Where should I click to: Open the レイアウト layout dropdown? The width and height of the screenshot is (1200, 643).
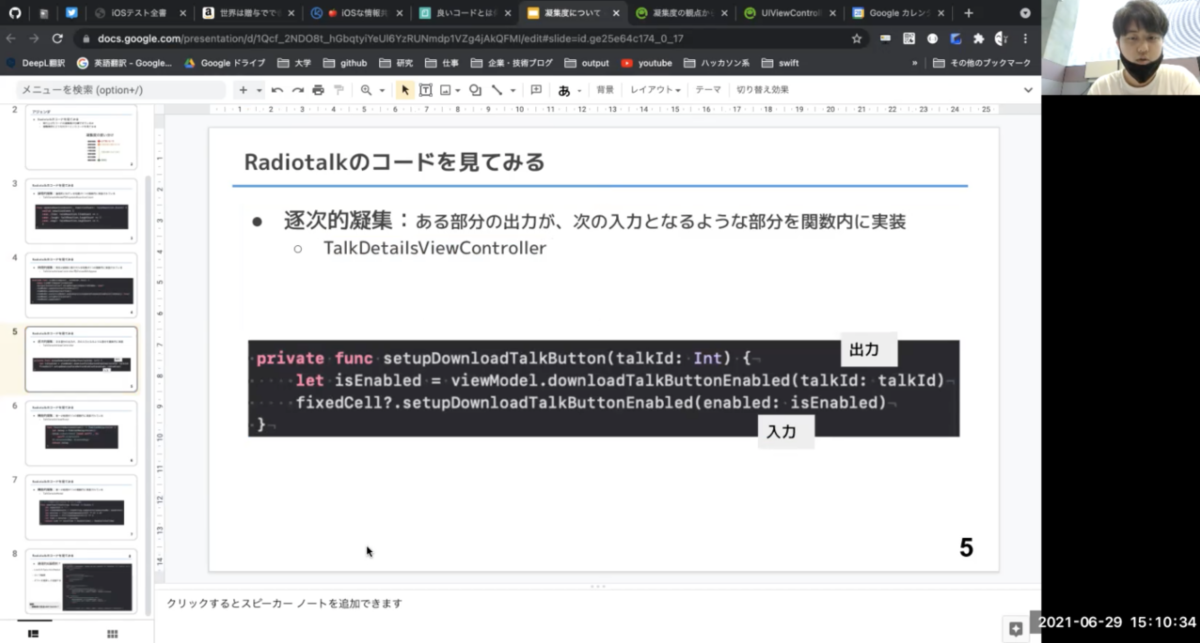(655, 90)
